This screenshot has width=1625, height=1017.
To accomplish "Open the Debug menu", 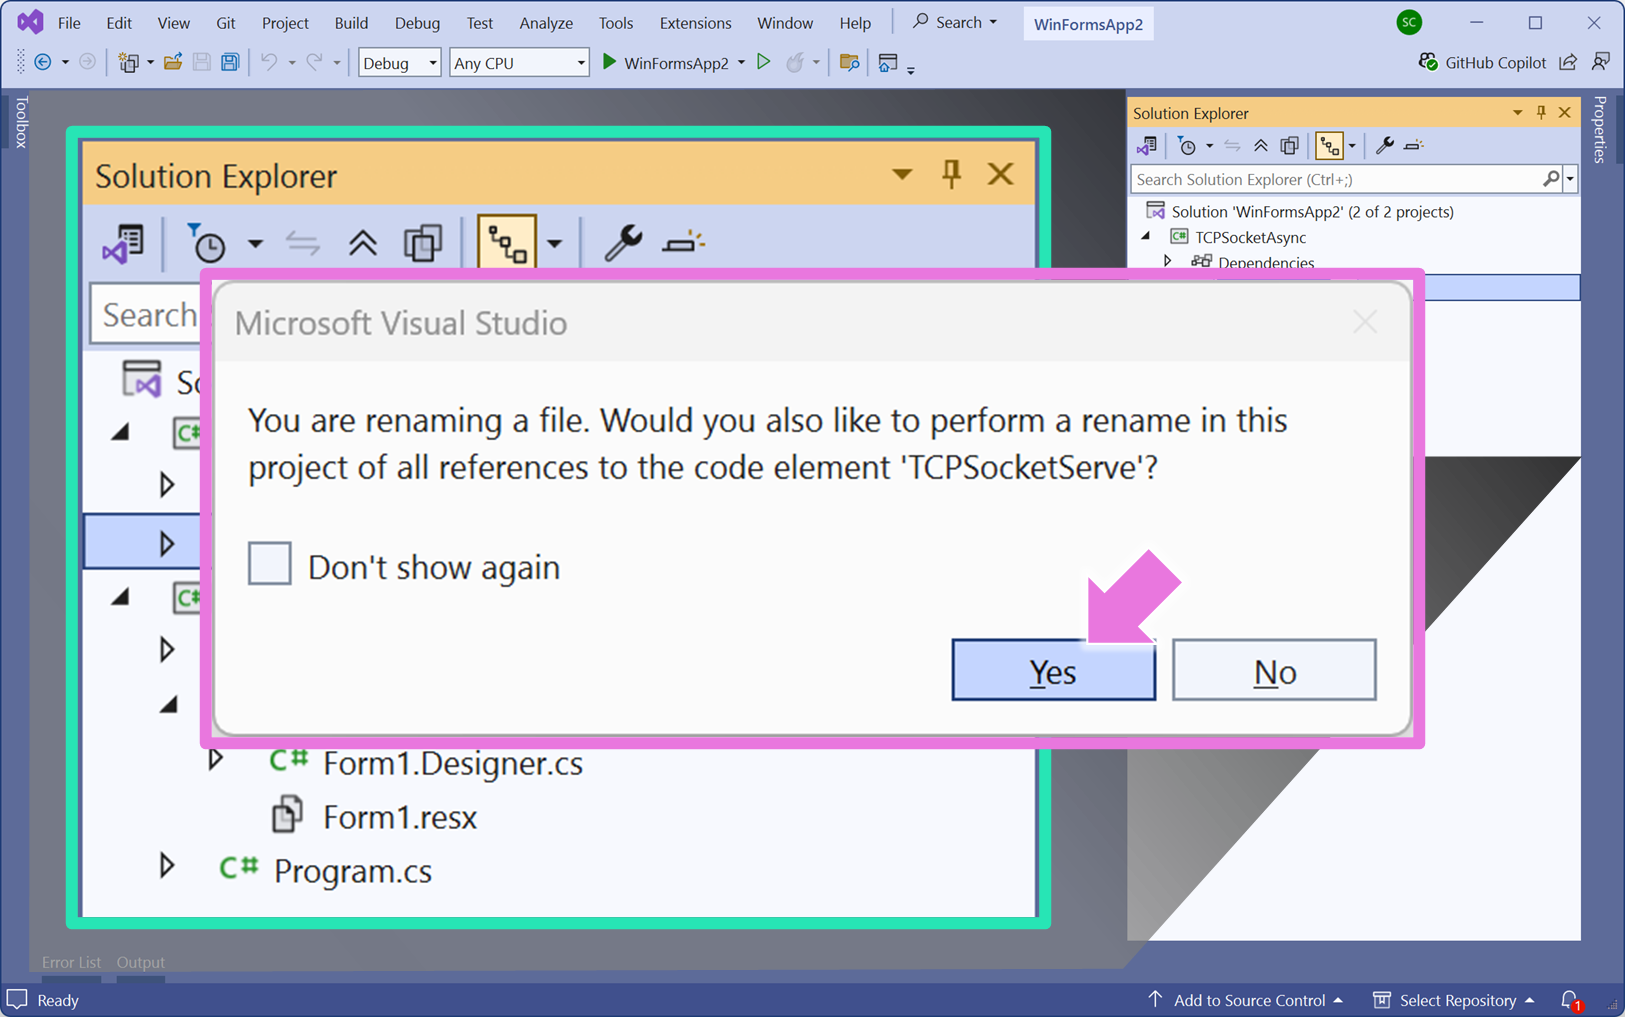I will click(417, 22).
